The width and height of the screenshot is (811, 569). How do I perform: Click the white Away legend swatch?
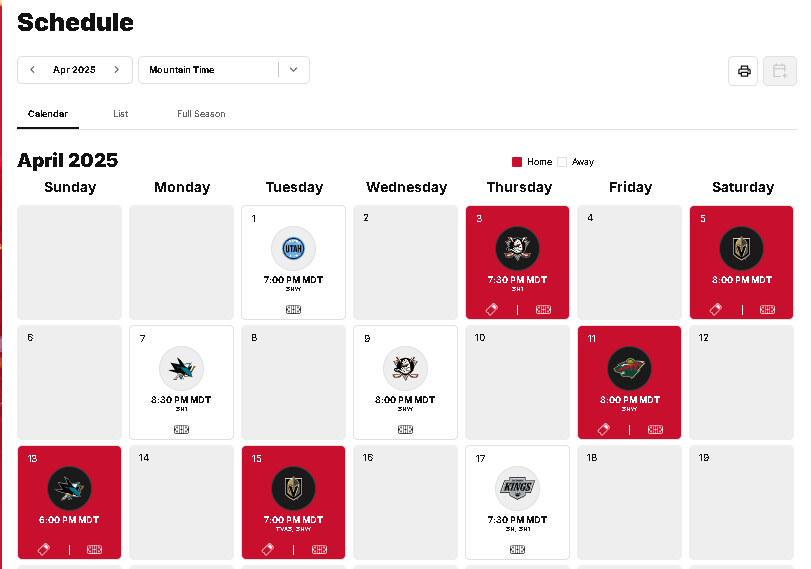[562, 162]
